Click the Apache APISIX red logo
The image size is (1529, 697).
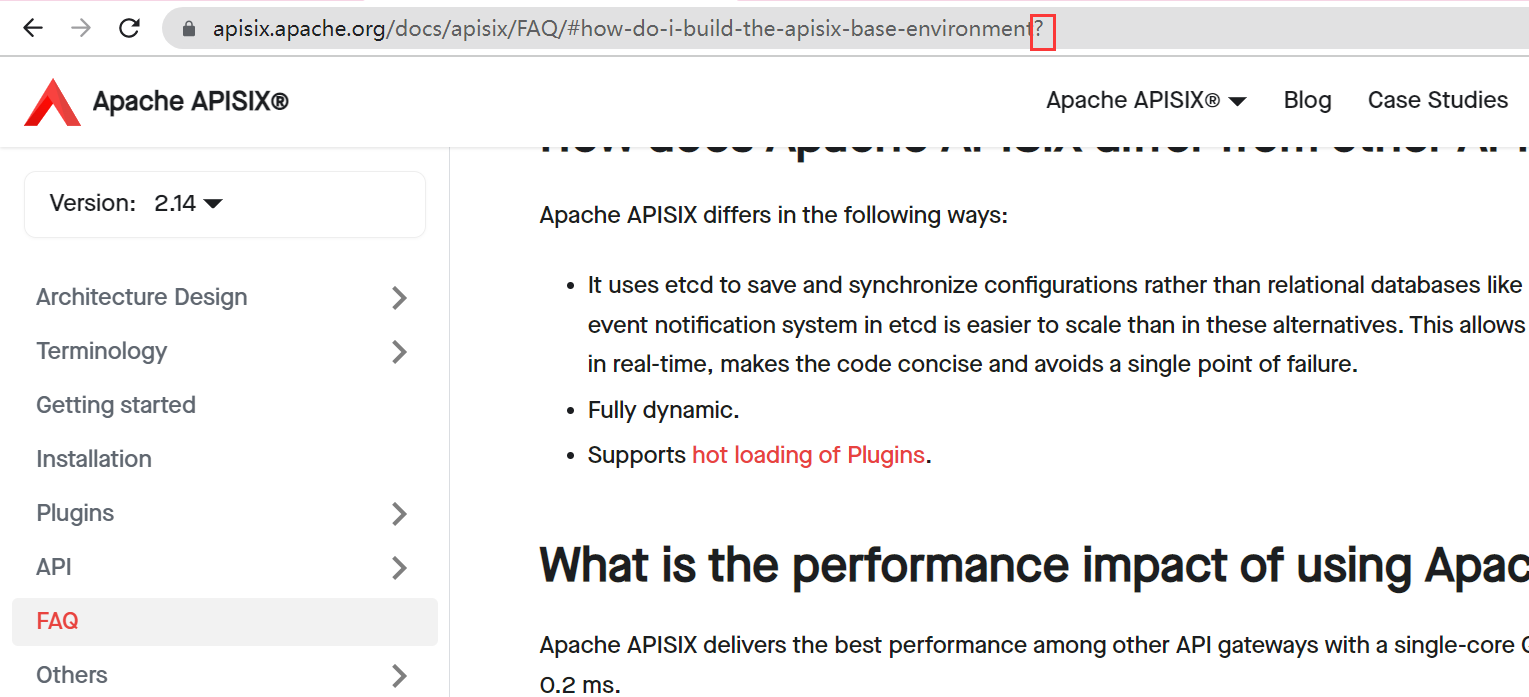pyautogui.click(x=52, y=101)
